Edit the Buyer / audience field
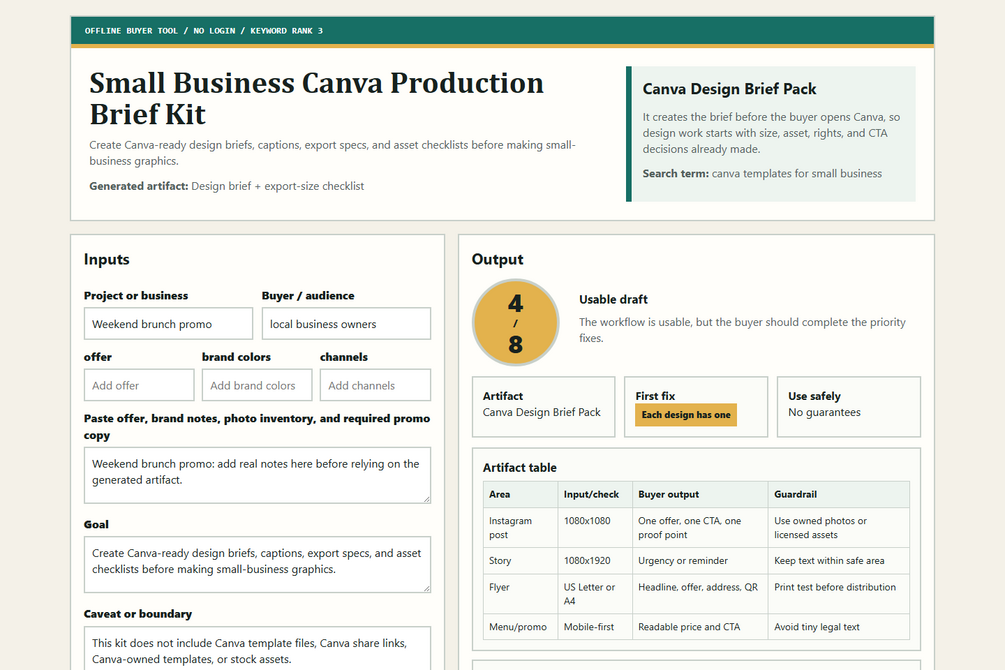The width and height of the screenshot is (1005, 670). click(x=346, y=324)
